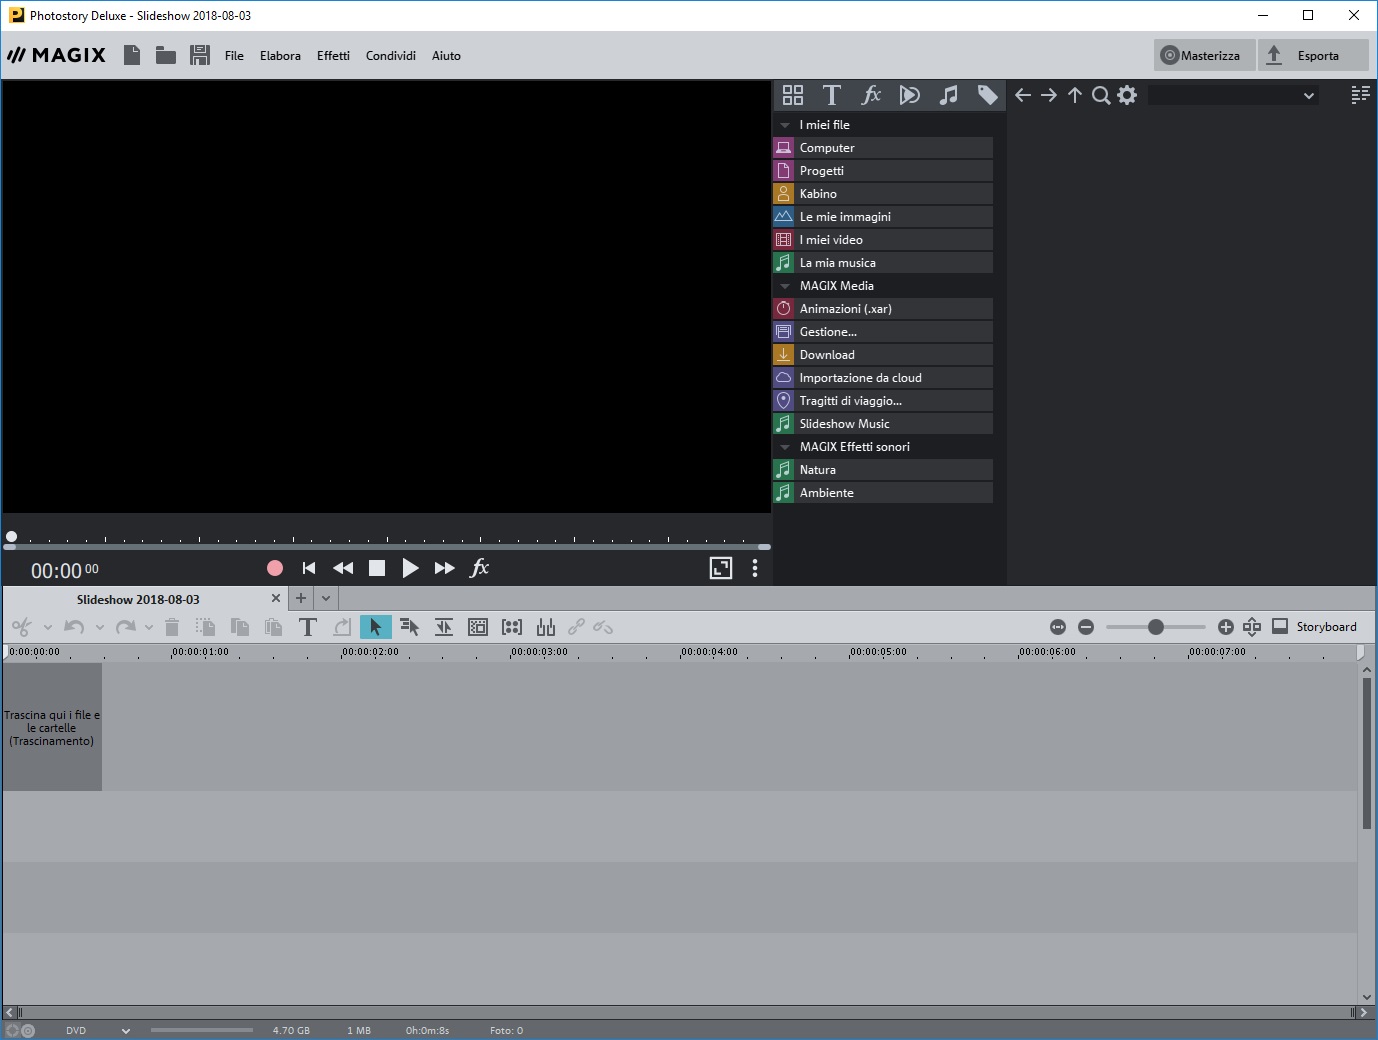Image resolution: width=1378 pixels, height=1040 pixels.
Task: Open the transitions tab icon in media pool
Action: click(x=909, y=95)
